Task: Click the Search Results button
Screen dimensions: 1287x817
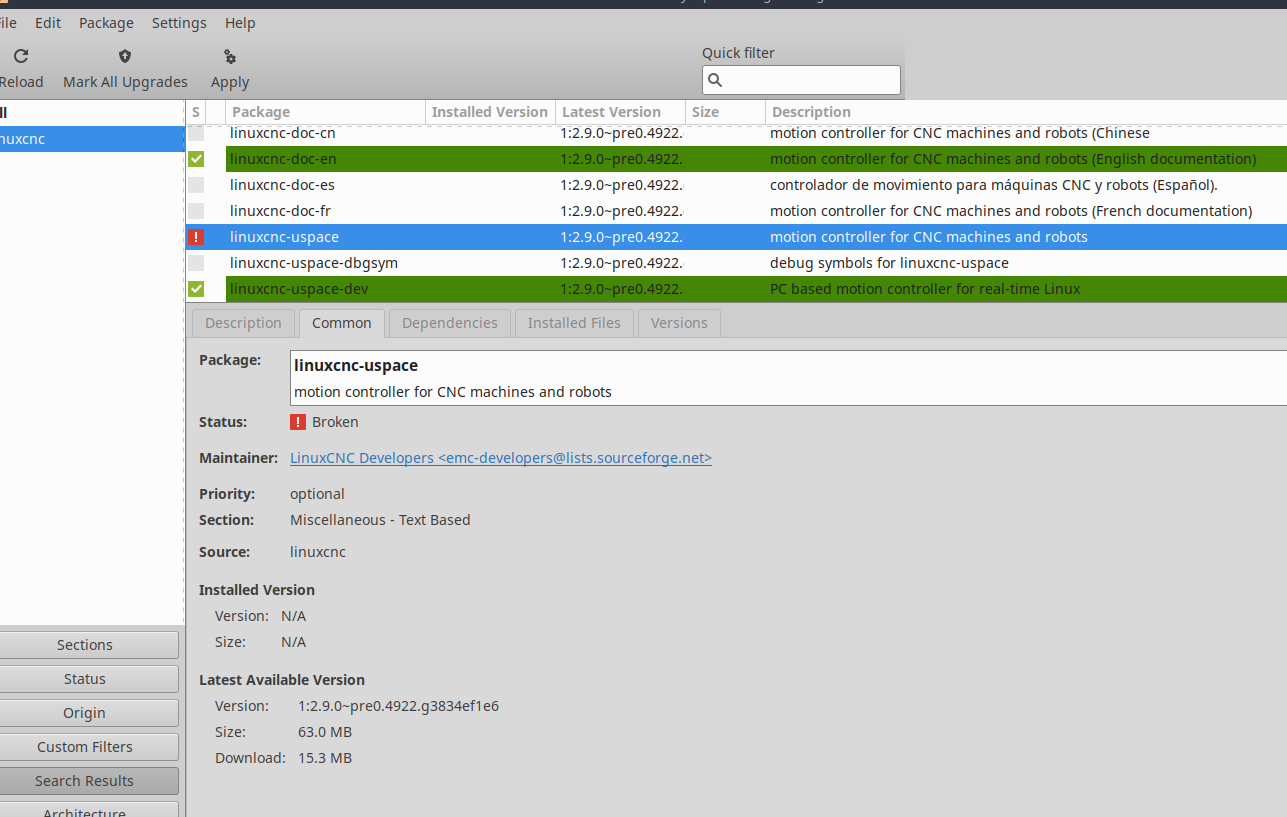Action: point(85,781)
